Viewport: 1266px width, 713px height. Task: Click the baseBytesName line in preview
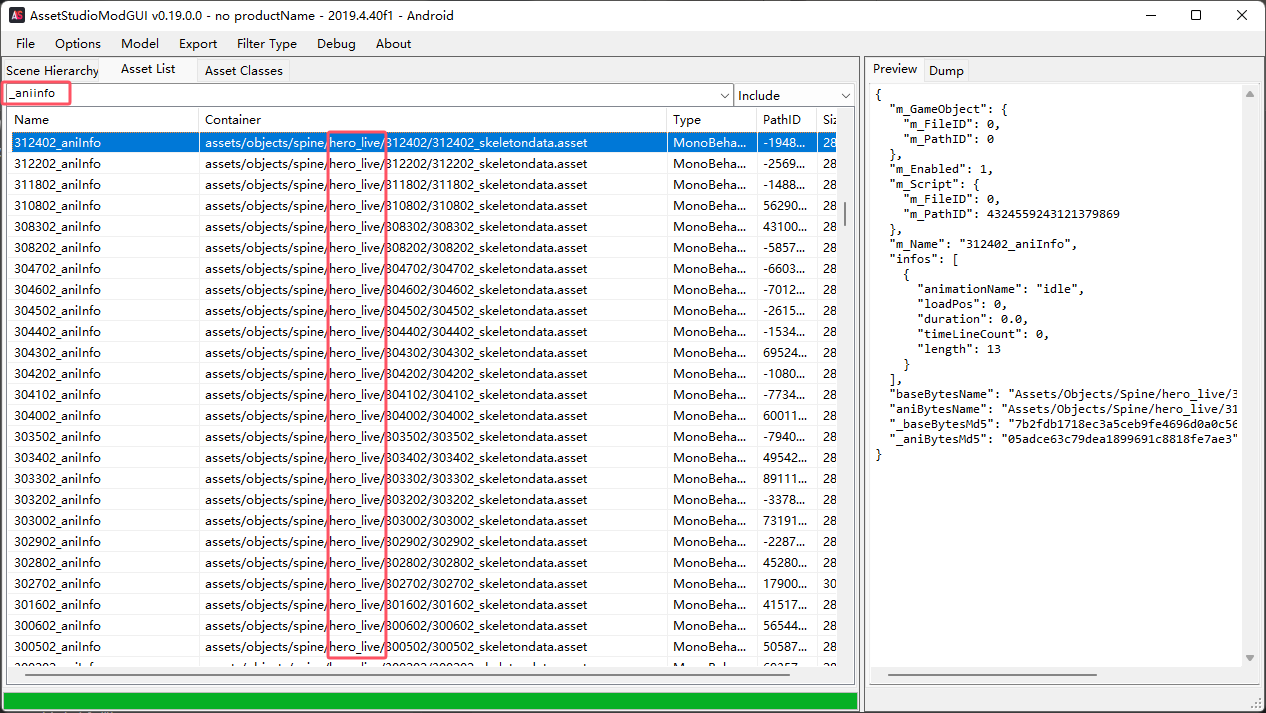coord(1065,394)
